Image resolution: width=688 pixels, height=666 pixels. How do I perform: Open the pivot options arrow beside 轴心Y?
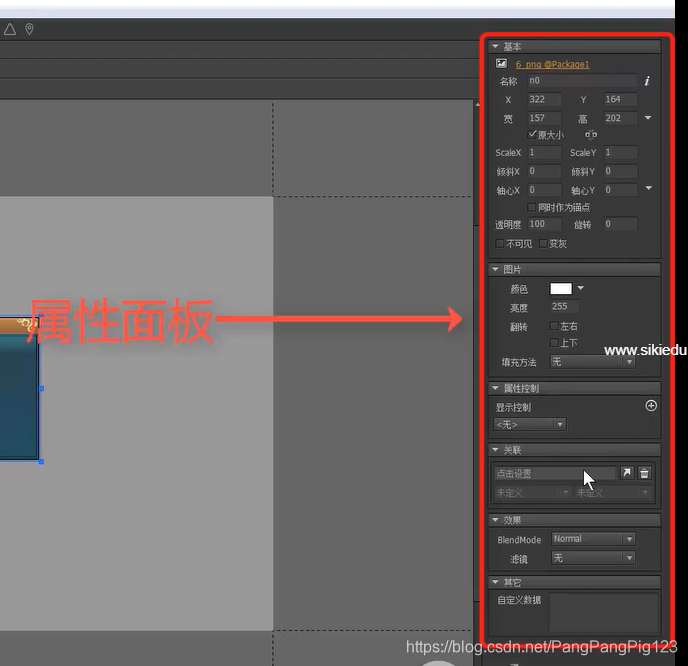point(649,188)
